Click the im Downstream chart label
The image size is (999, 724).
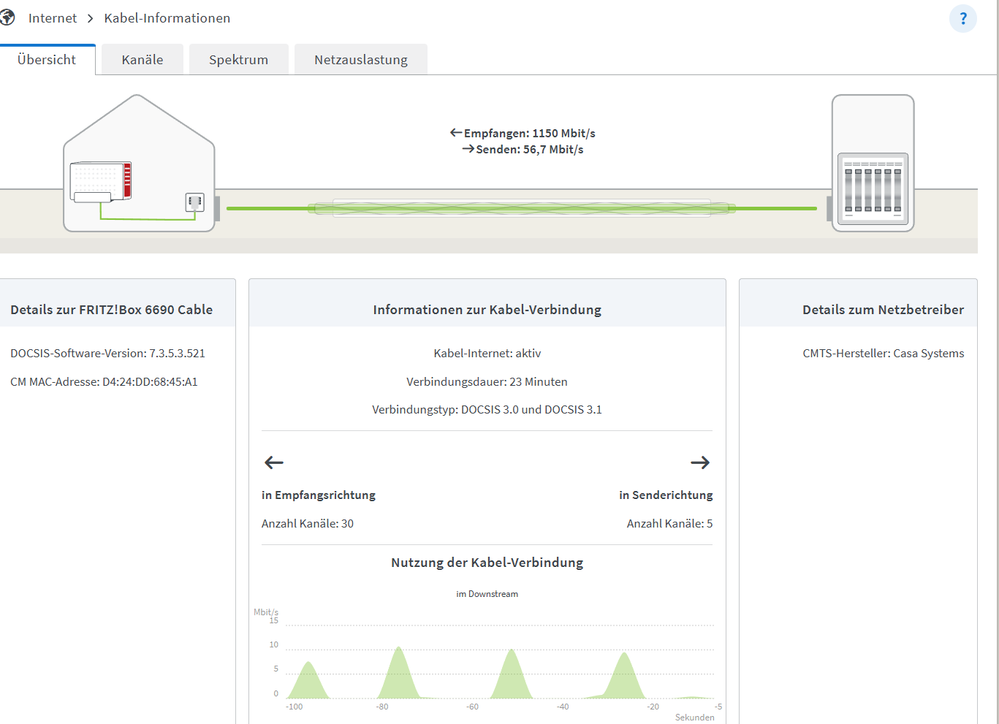[487, 594]
